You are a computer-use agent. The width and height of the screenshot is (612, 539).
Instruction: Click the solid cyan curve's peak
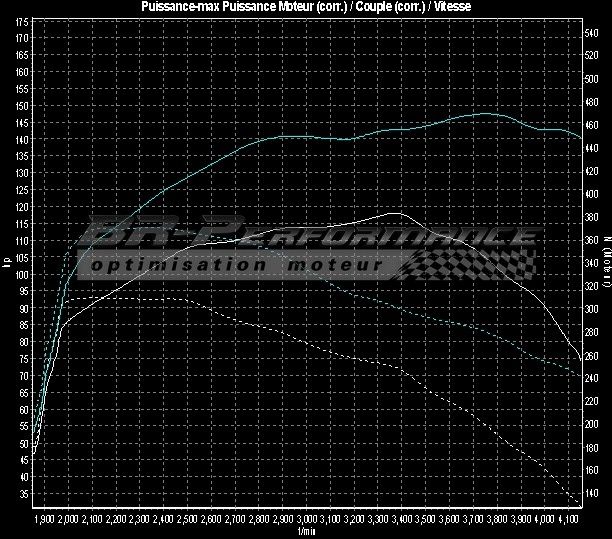click(487, 114)
